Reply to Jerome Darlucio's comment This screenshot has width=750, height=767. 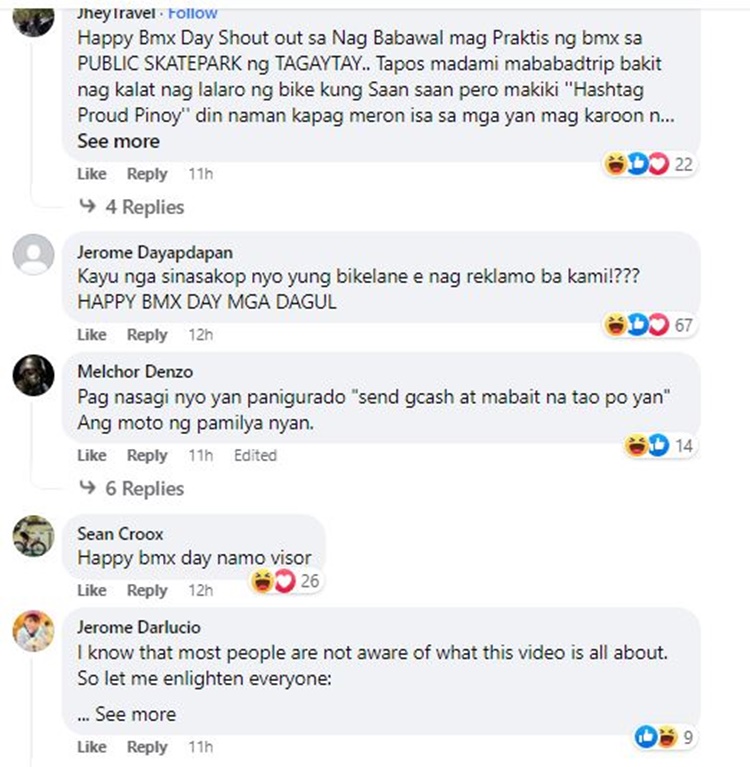click(147, 747)
